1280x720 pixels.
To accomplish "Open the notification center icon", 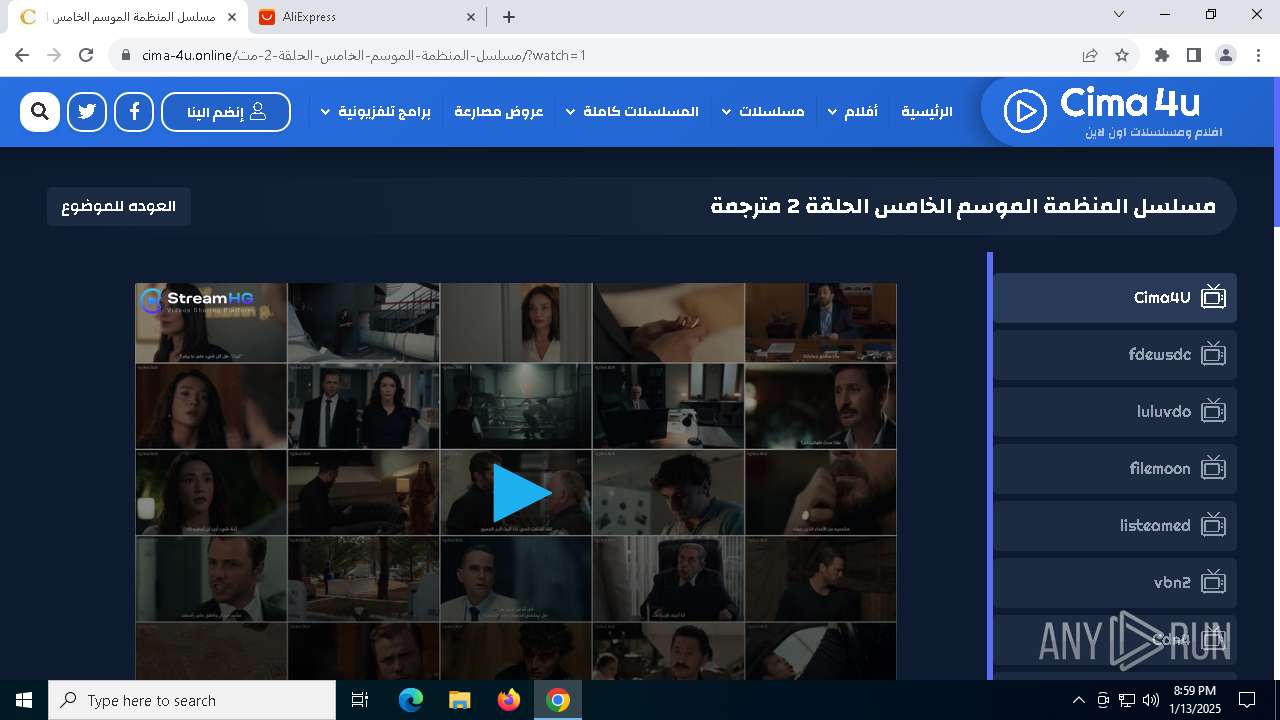I will tap(1247, 700).
